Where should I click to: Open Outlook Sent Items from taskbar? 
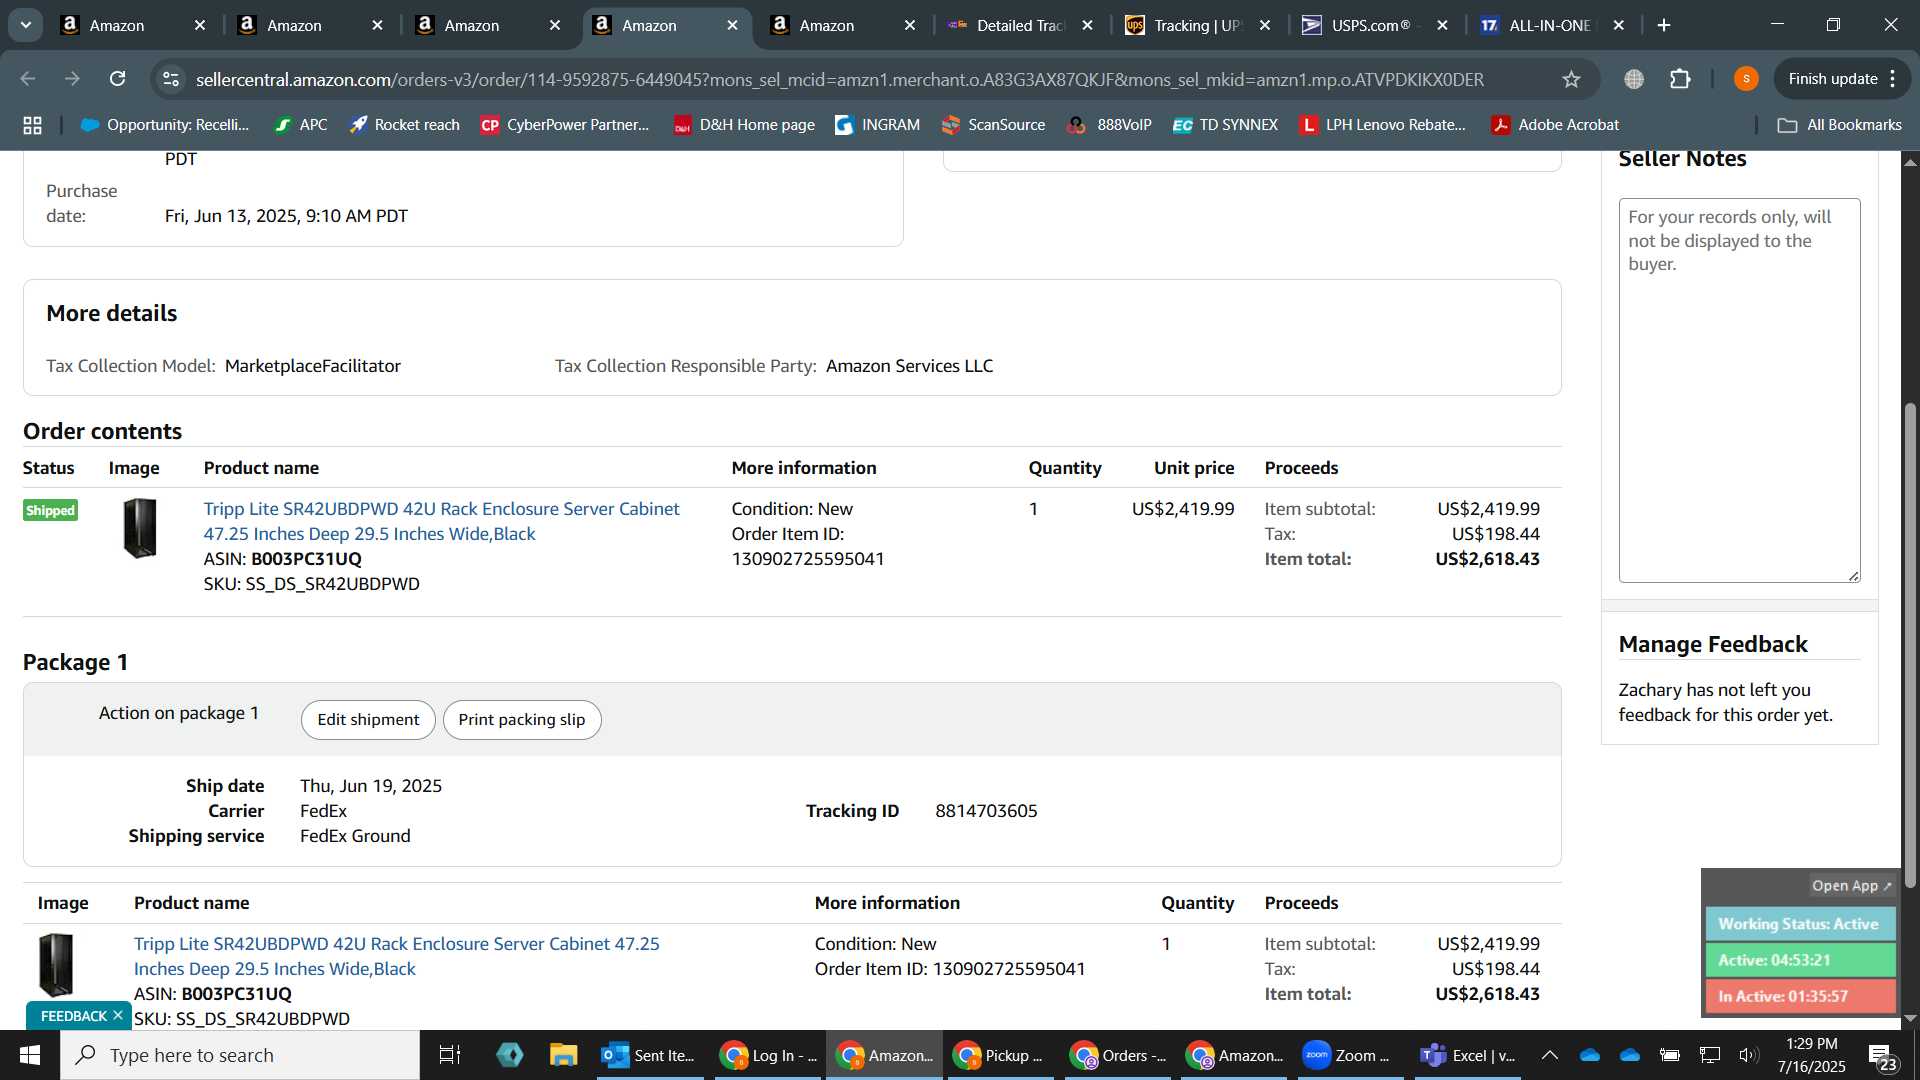click(x=651, y=1055)
